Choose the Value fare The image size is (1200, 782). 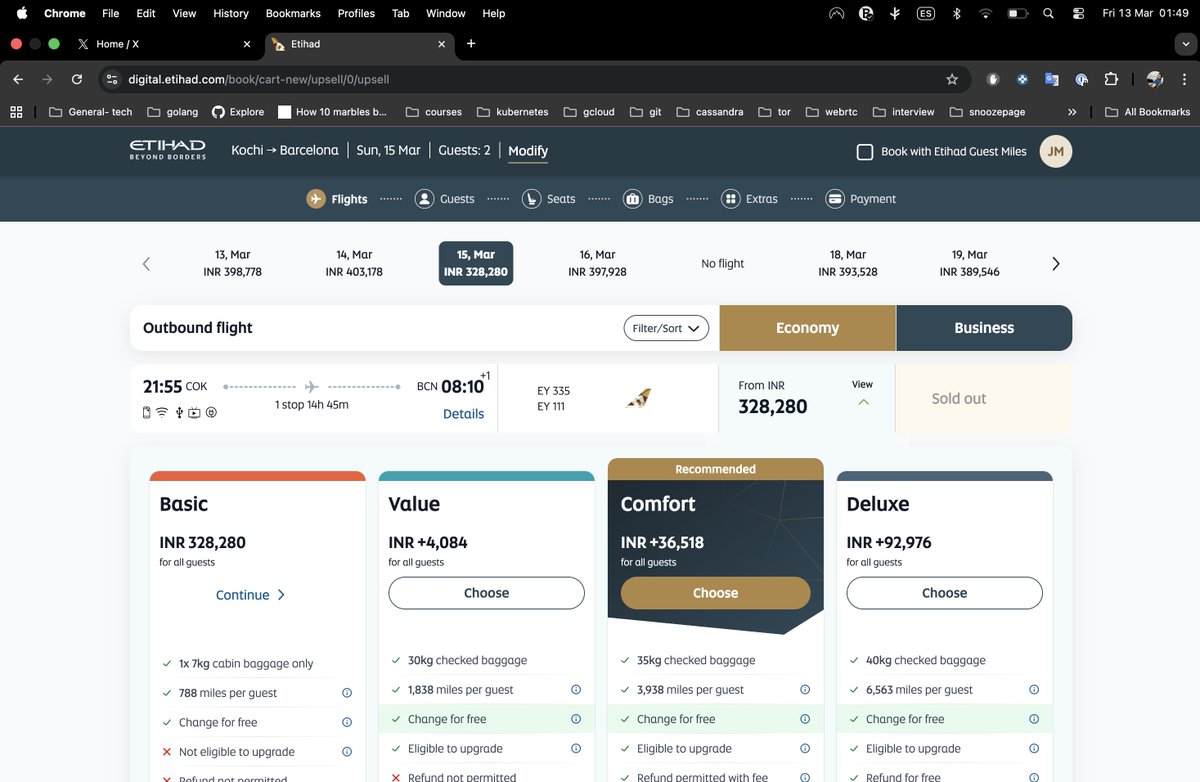486,593
